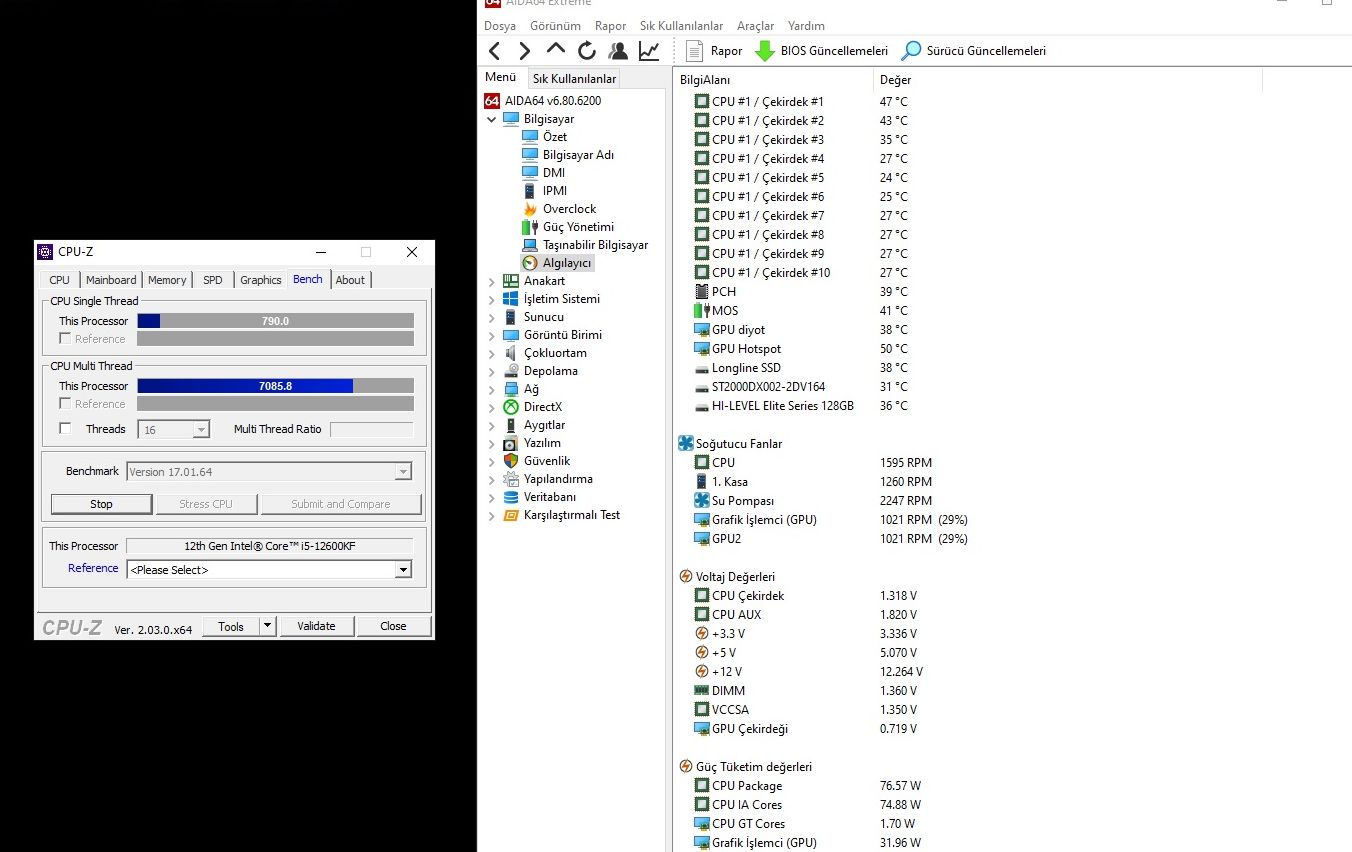Screen dimensions: 1352x852
Task: Open the Görünüm menu
Action: tap(555, 26)
